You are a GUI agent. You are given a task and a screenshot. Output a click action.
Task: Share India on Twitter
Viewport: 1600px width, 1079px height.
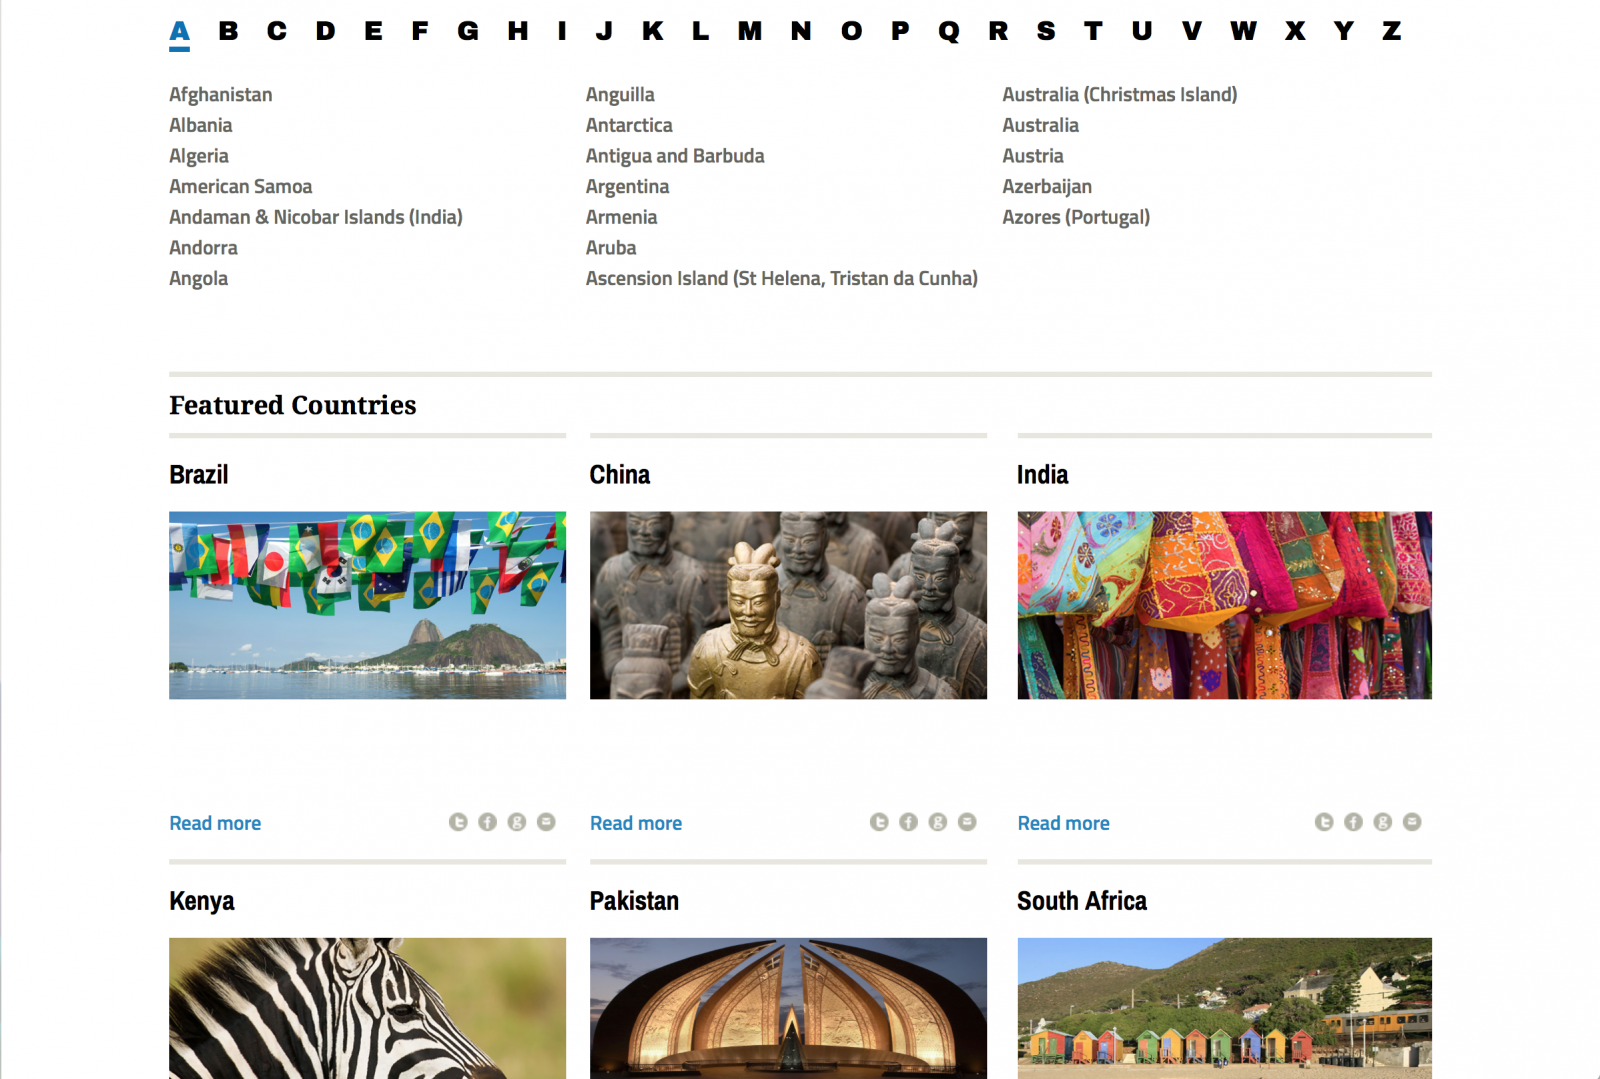click(x=1324, y=822)
